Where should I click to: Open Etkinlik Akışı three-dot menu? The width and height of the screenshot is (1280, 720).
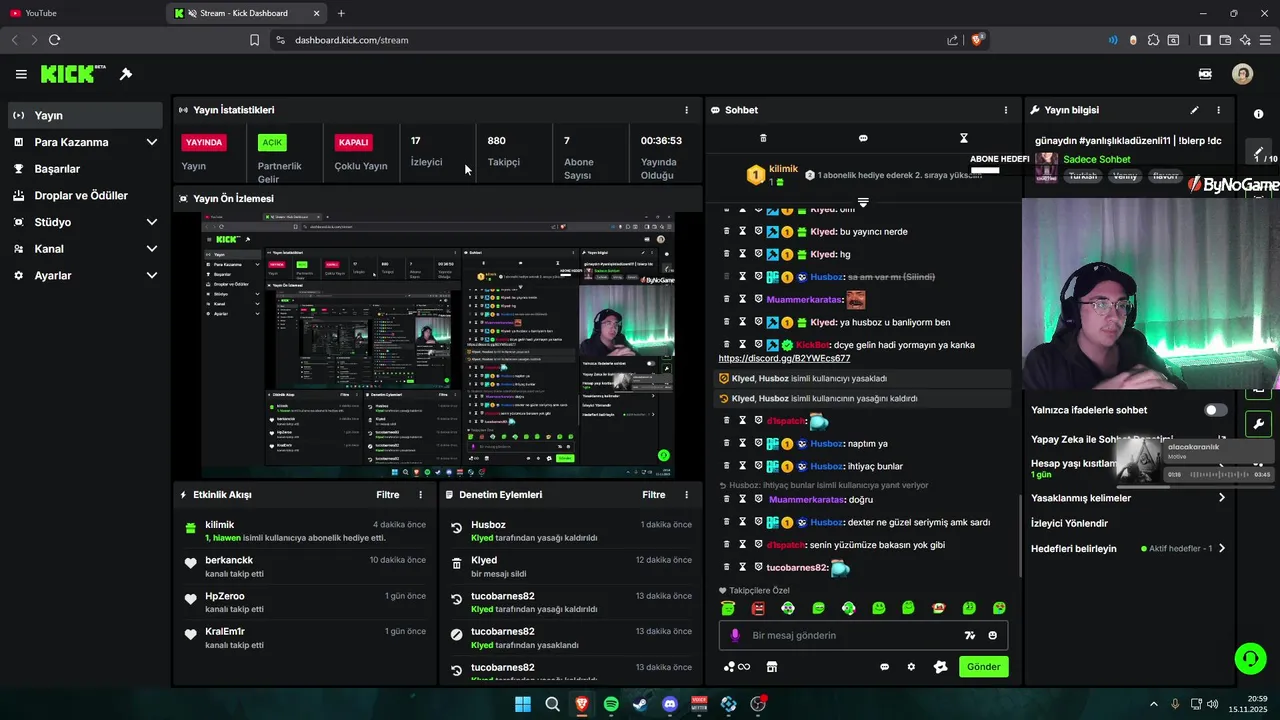point(420,495)
